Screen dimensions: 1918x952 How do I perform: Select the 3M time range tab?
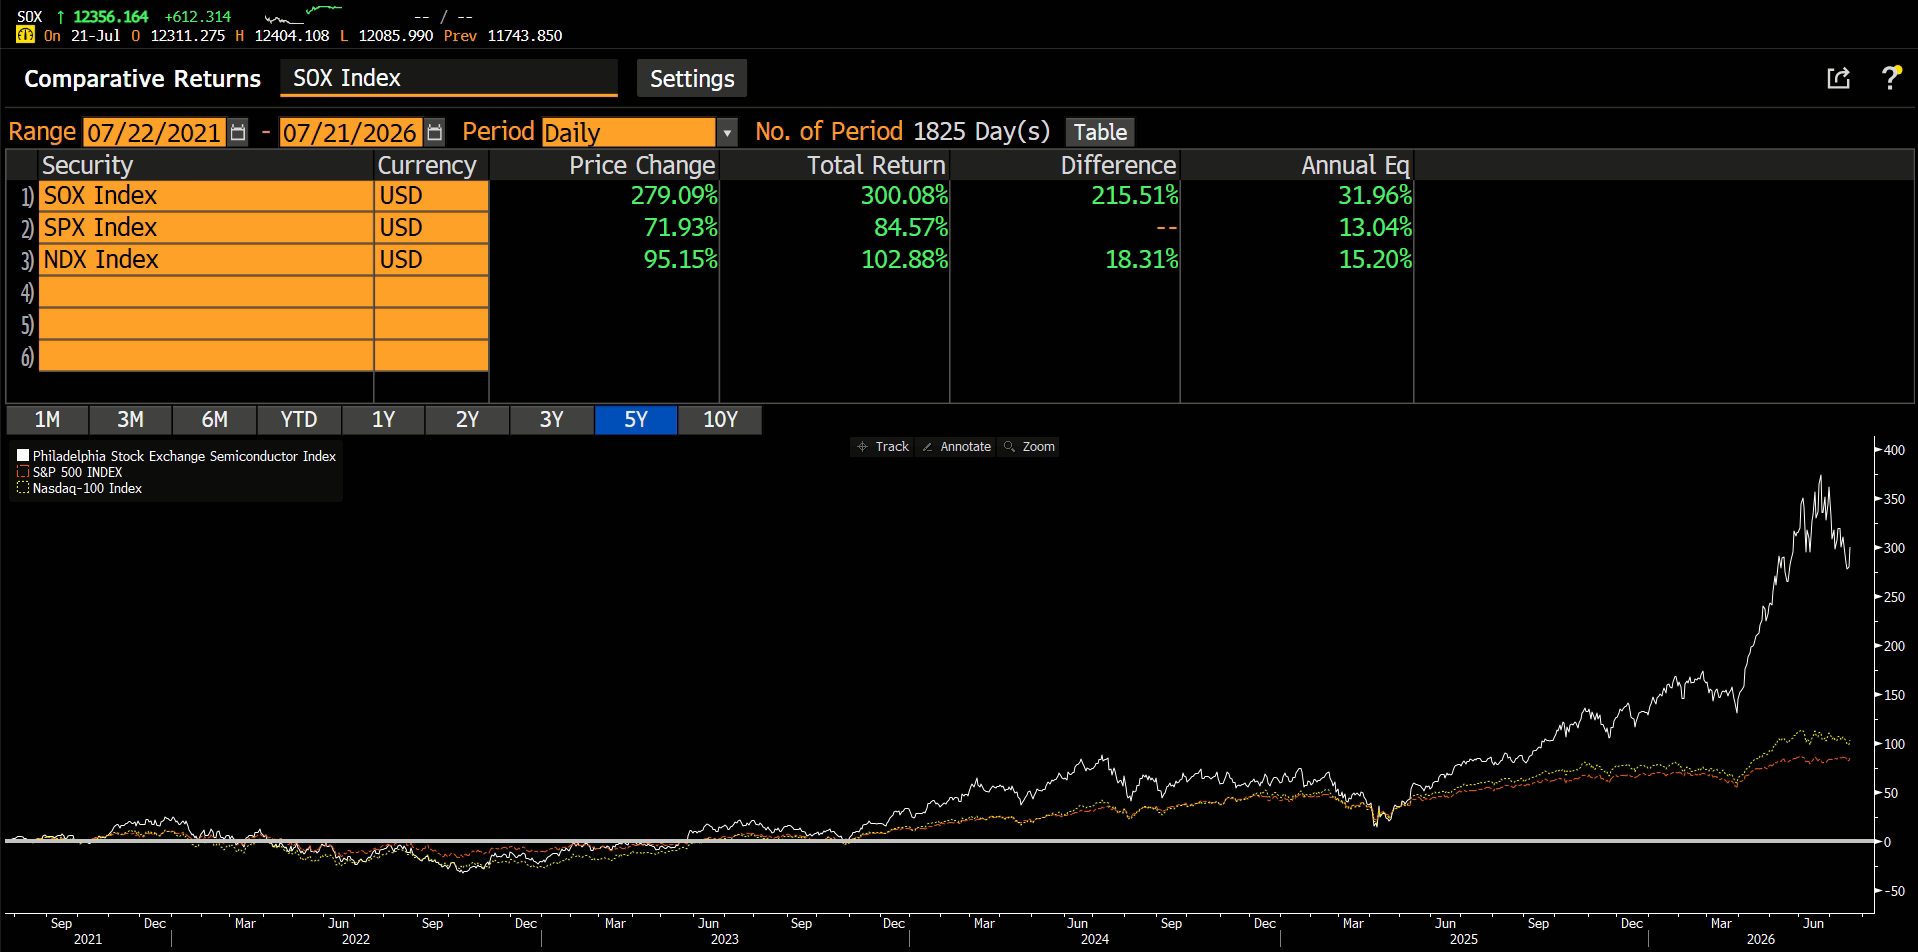coord(130,420)
